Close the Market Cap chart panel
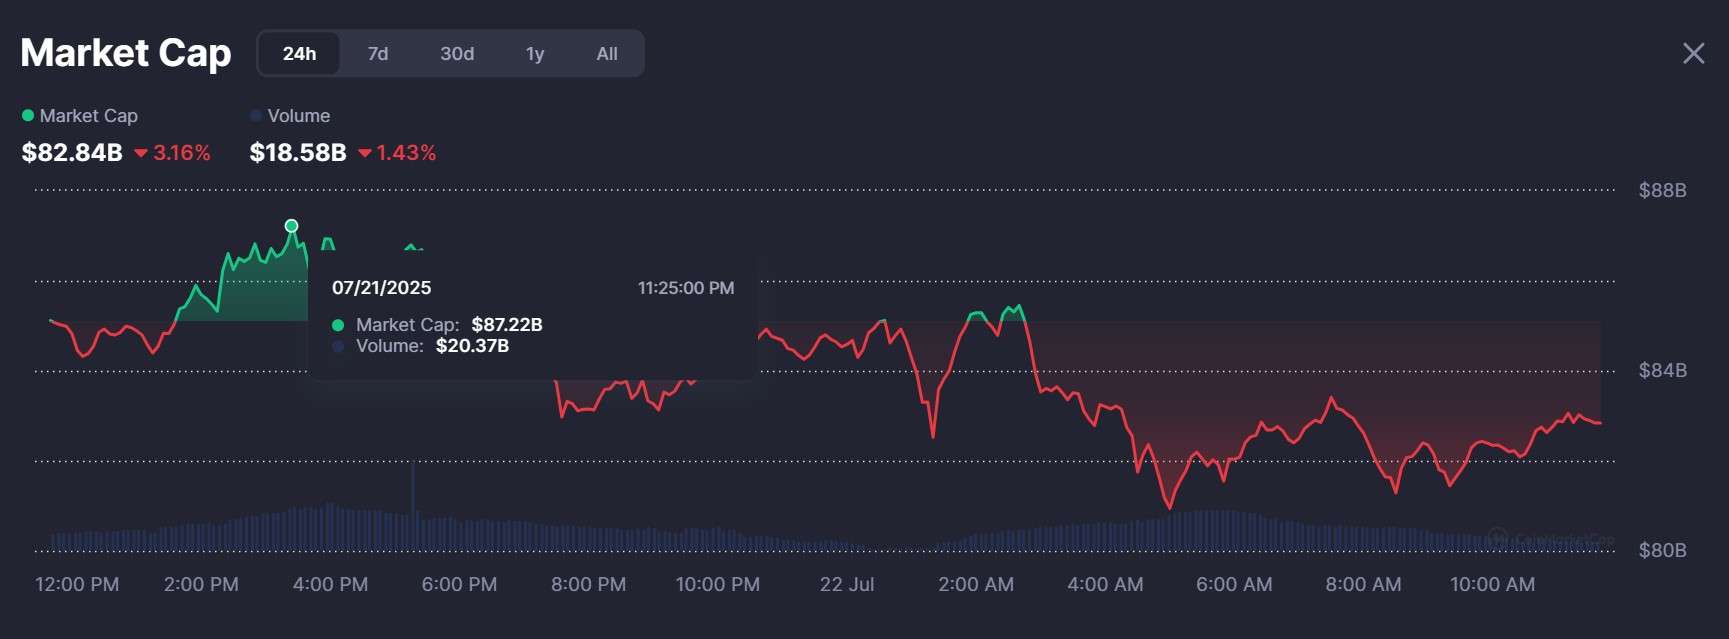The height and width of the screenshot is (639, 1729). [1693, 53]
